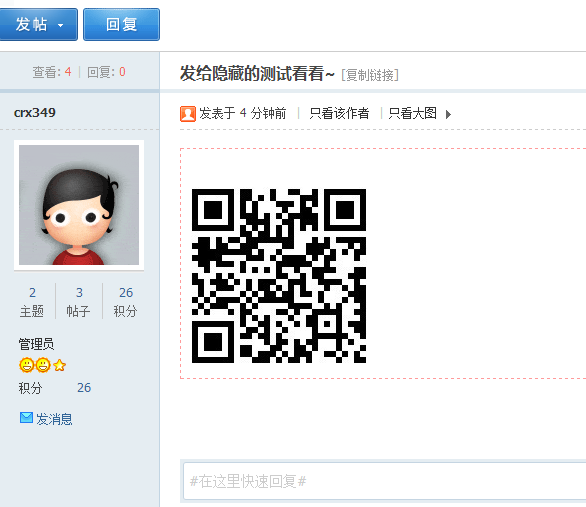Screen dimensions: 586x507
Task: Click the 复制链接 link
Action: 370,75
